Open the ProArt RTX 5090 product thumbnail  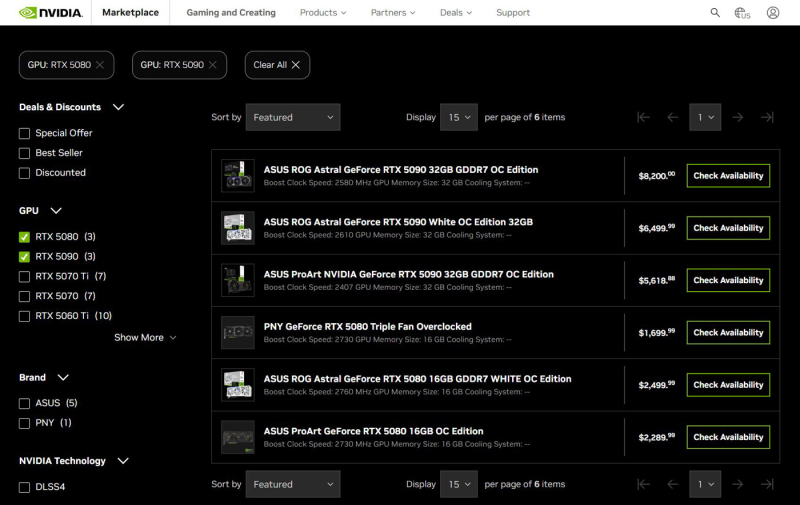238,280
